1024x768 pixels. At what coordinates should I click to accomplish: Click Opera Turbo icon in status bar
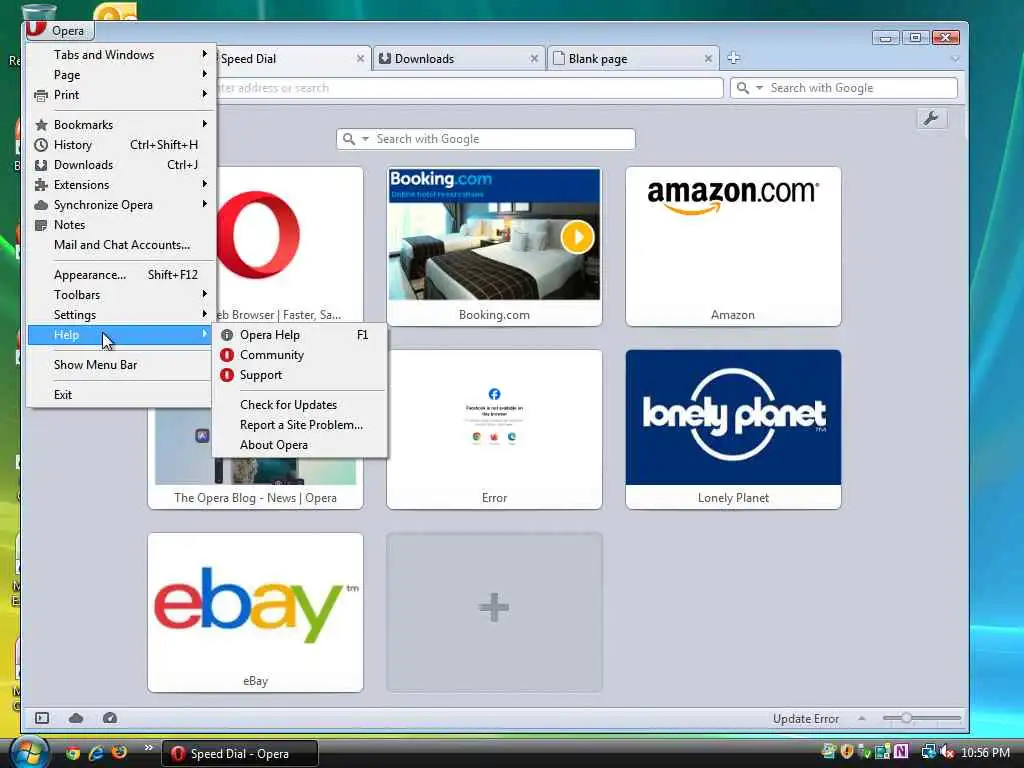[x=110, y=718]
